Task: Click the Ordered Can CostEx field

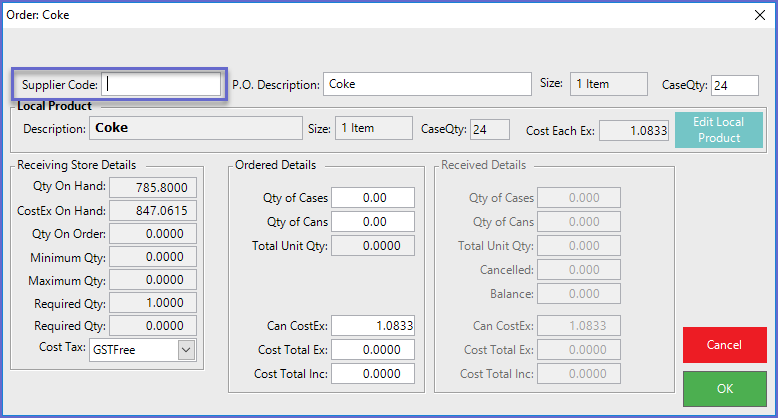Action: (x=372, y=326)
